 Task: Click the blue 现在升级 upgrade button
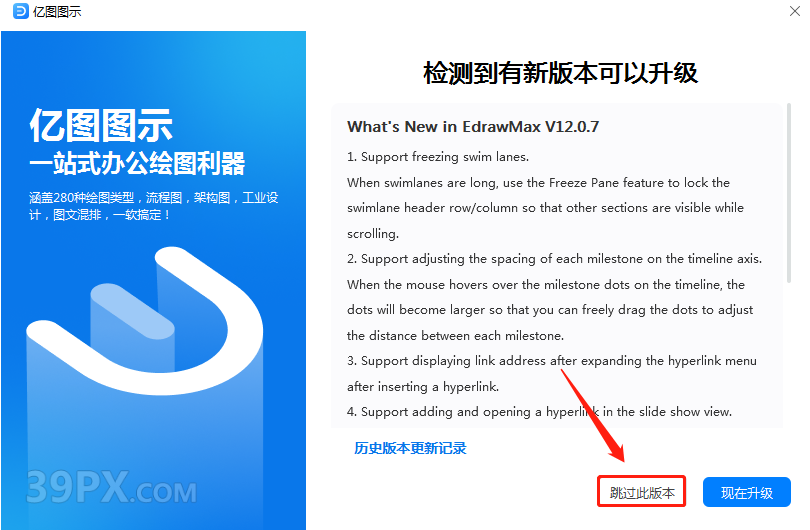click(x=746, y=492)
